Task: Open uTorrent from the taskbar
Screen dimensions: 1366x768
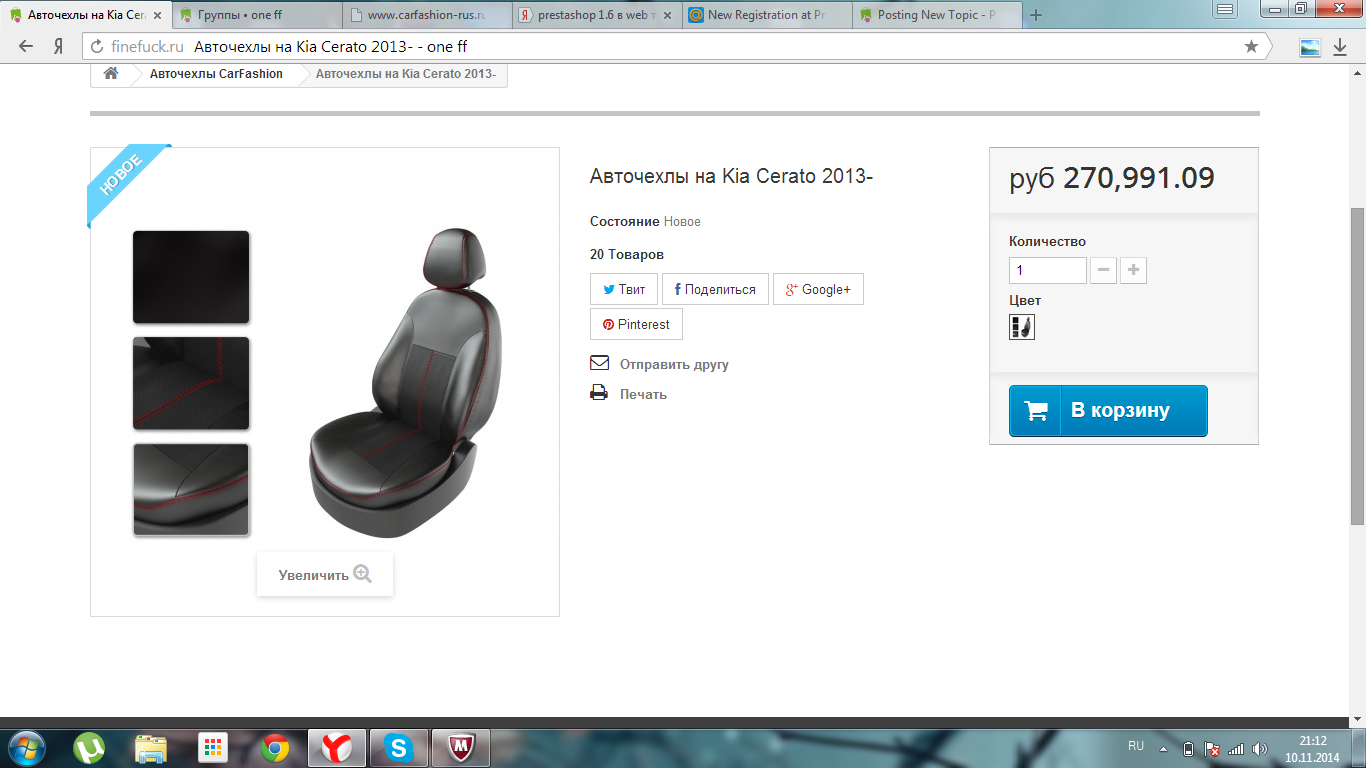Action: coord(90,747)
